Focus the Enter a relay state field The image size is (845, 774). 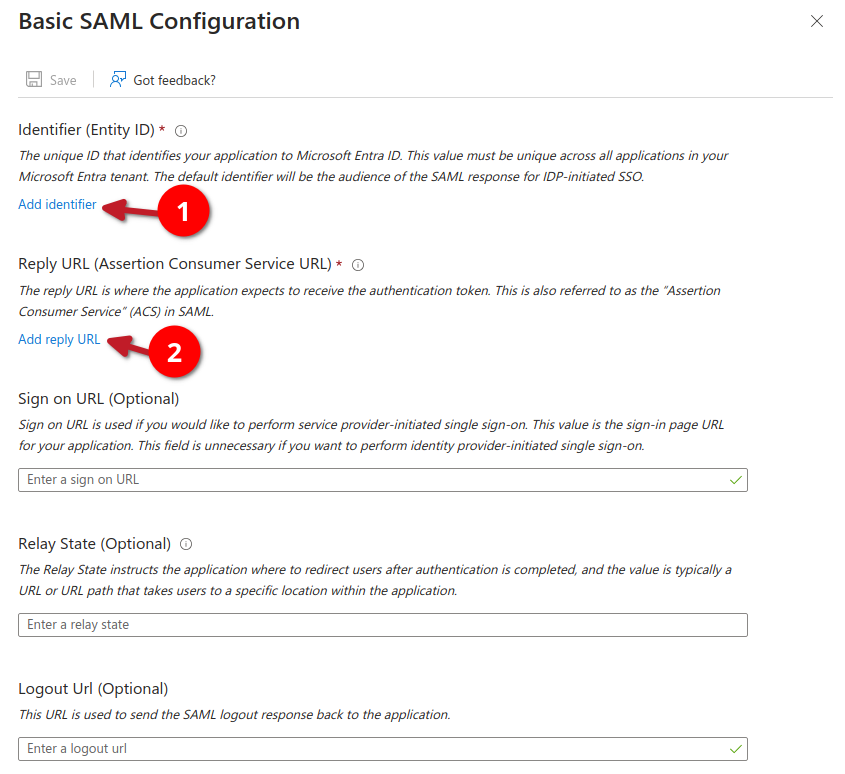coord(382,625)
